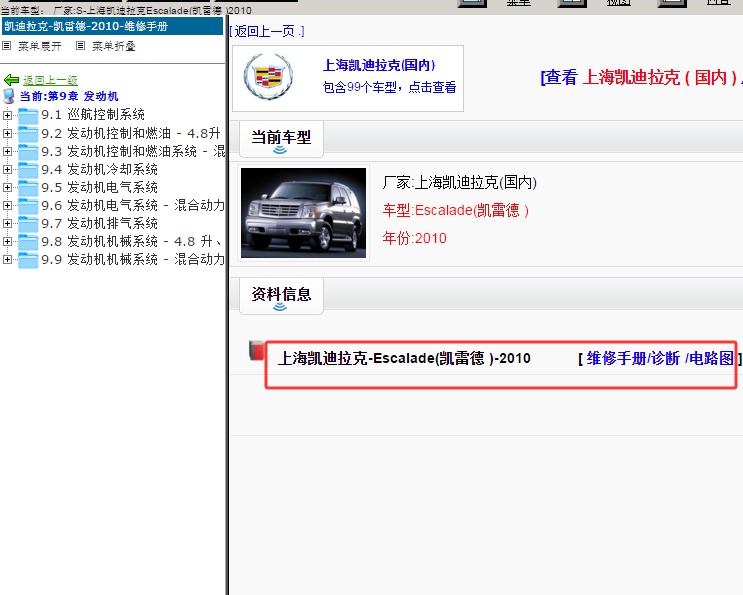The height and width of the screenshot is (595, 743).
Task: Click 上海凯迪拉克-Escalade(凯雷德)-2010 entry text
Action: point(404,358)
